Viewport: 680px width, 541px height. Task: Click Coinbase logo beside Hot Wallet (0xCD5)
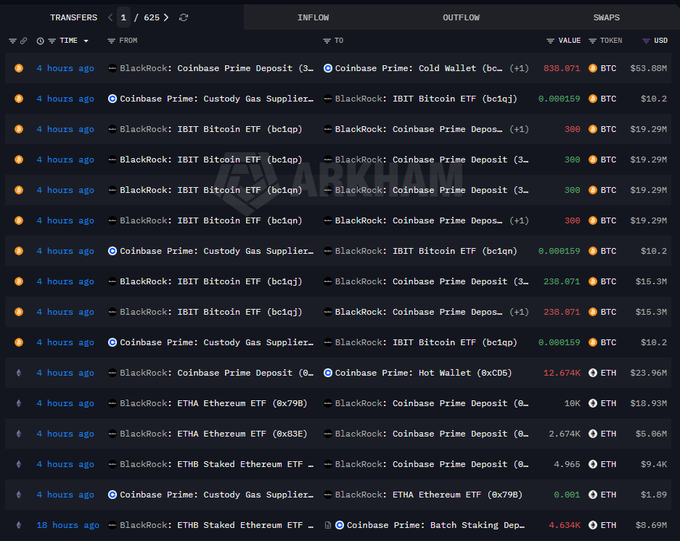coord(328,373)
